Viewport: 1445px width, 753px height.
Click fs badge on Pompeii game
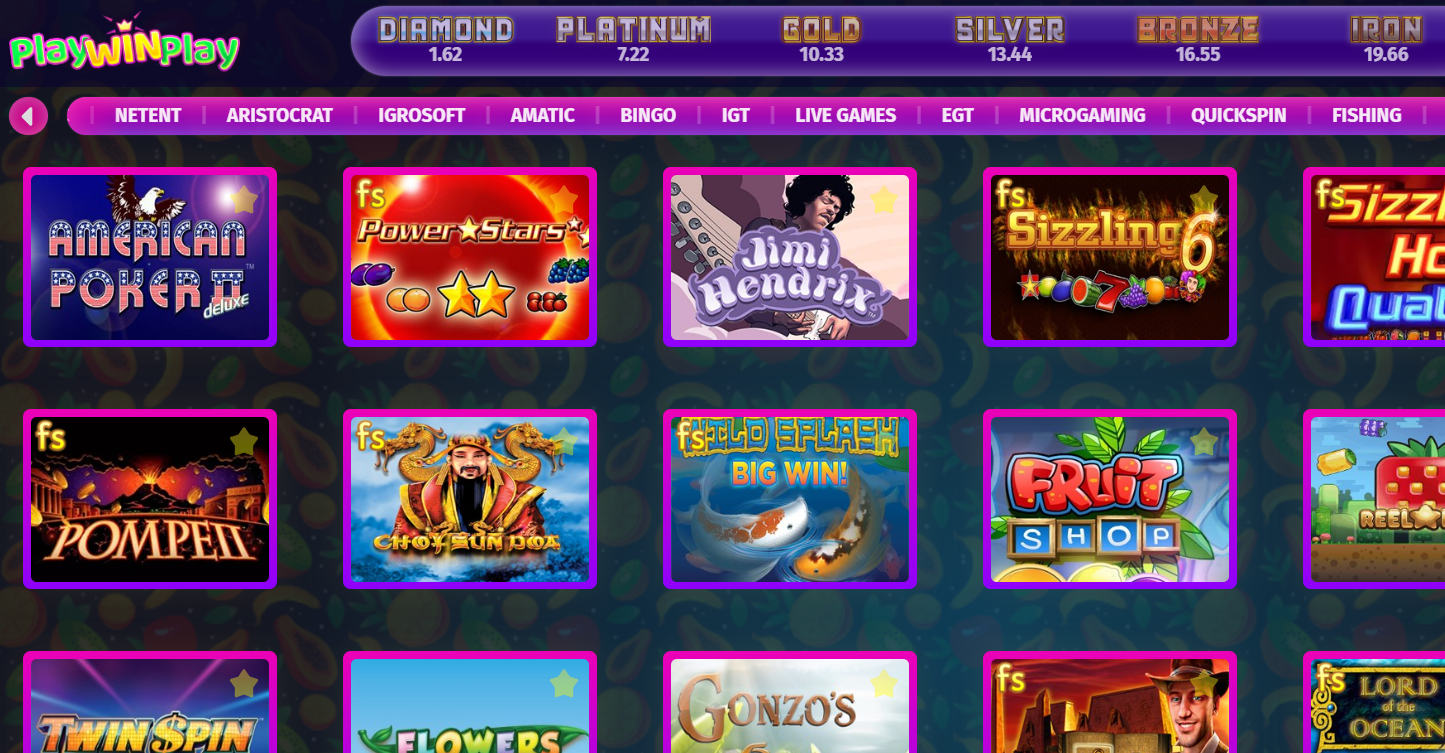click(x=51, y=436)
